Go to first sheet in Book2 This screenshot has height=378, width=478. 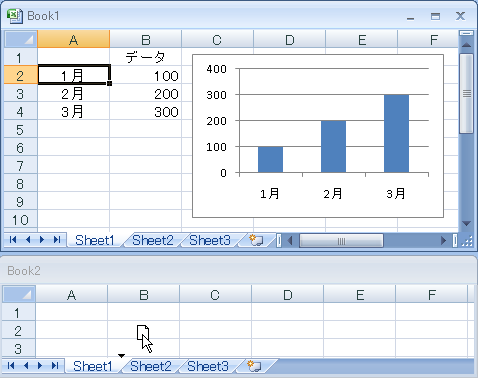[11, 366]
